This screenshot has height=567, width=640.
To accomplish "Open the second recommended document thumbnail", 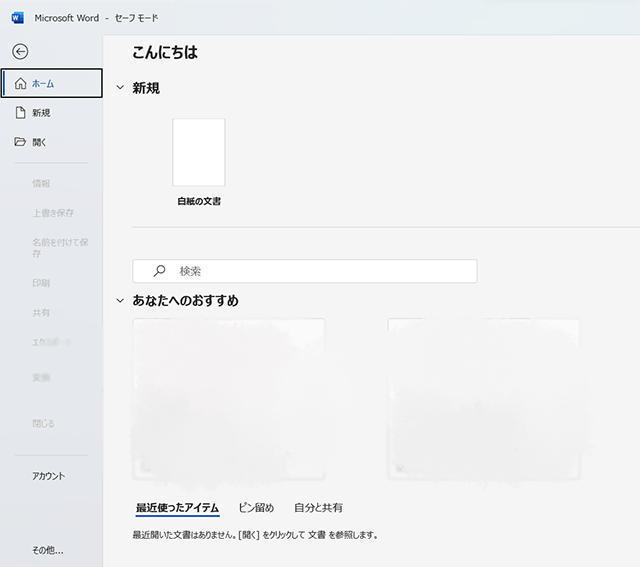I will coord(483,397).
